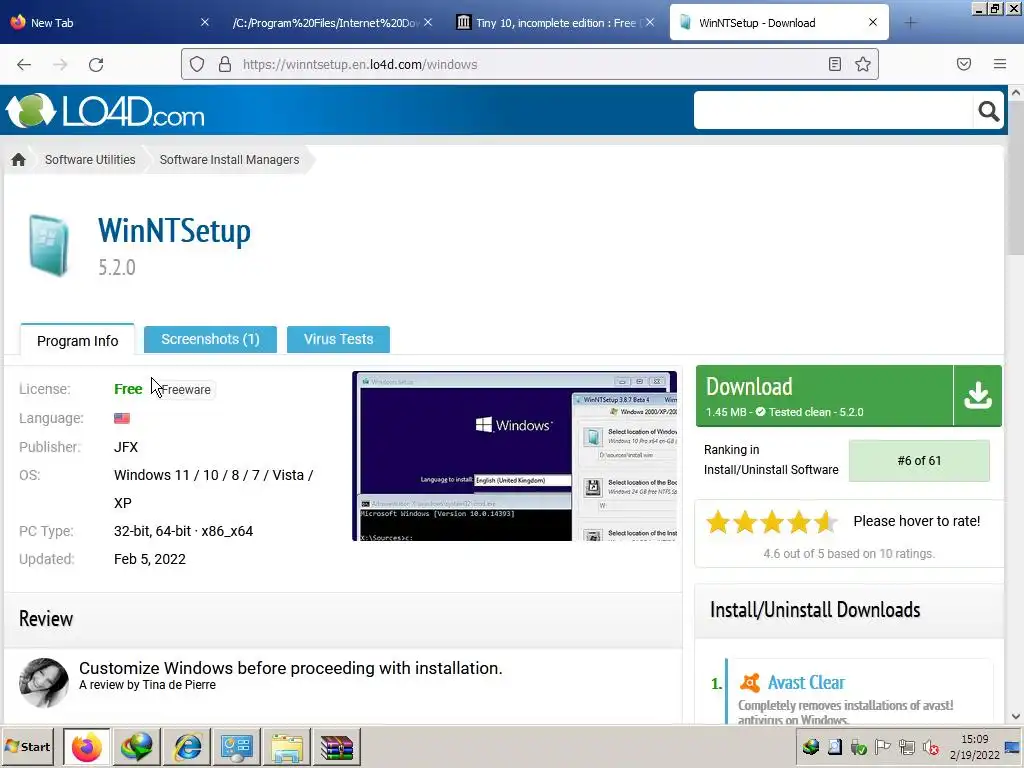Go to home via breadcrumb house icon

tap(18, 159)
